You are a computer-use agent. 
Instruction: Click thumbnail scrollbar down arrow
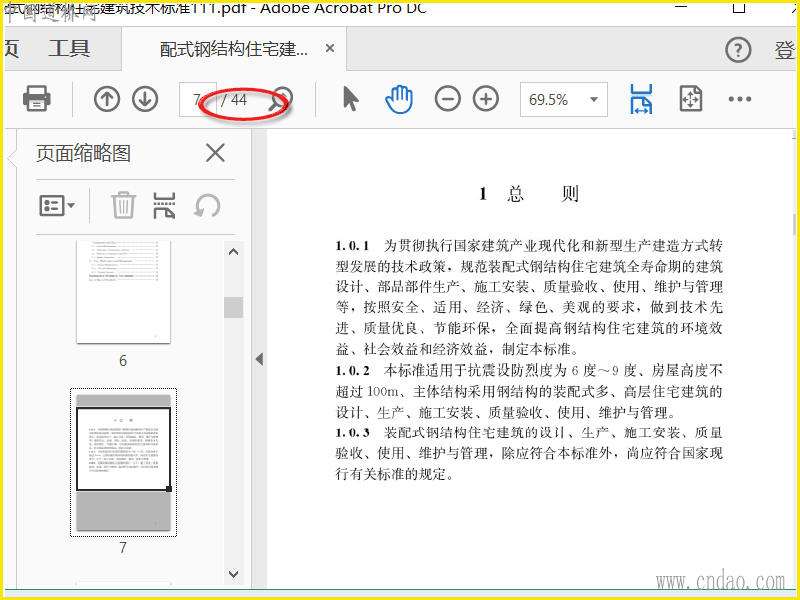click(x=233, y=574)
